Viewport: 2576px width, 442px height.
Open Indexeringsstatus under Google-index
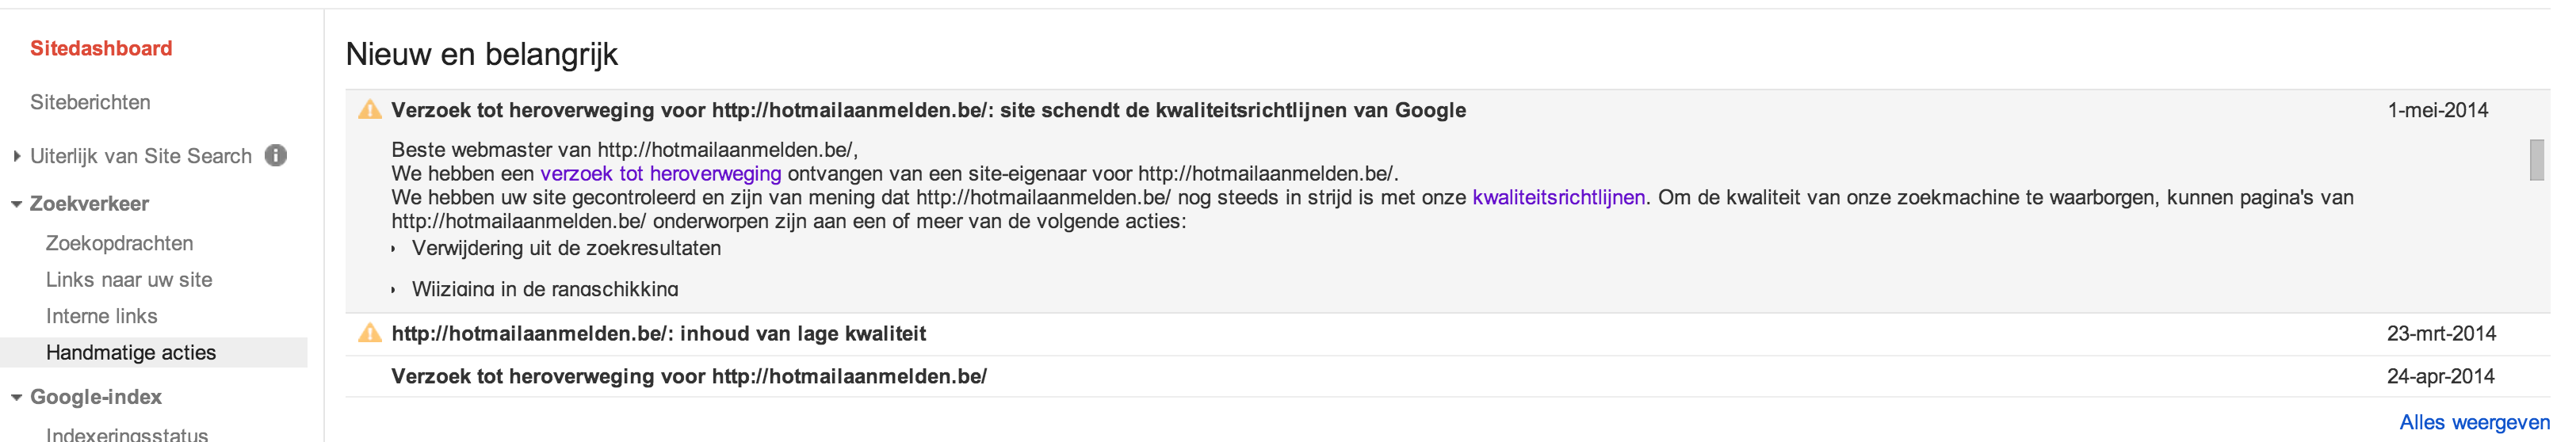(x=127, y=434)
